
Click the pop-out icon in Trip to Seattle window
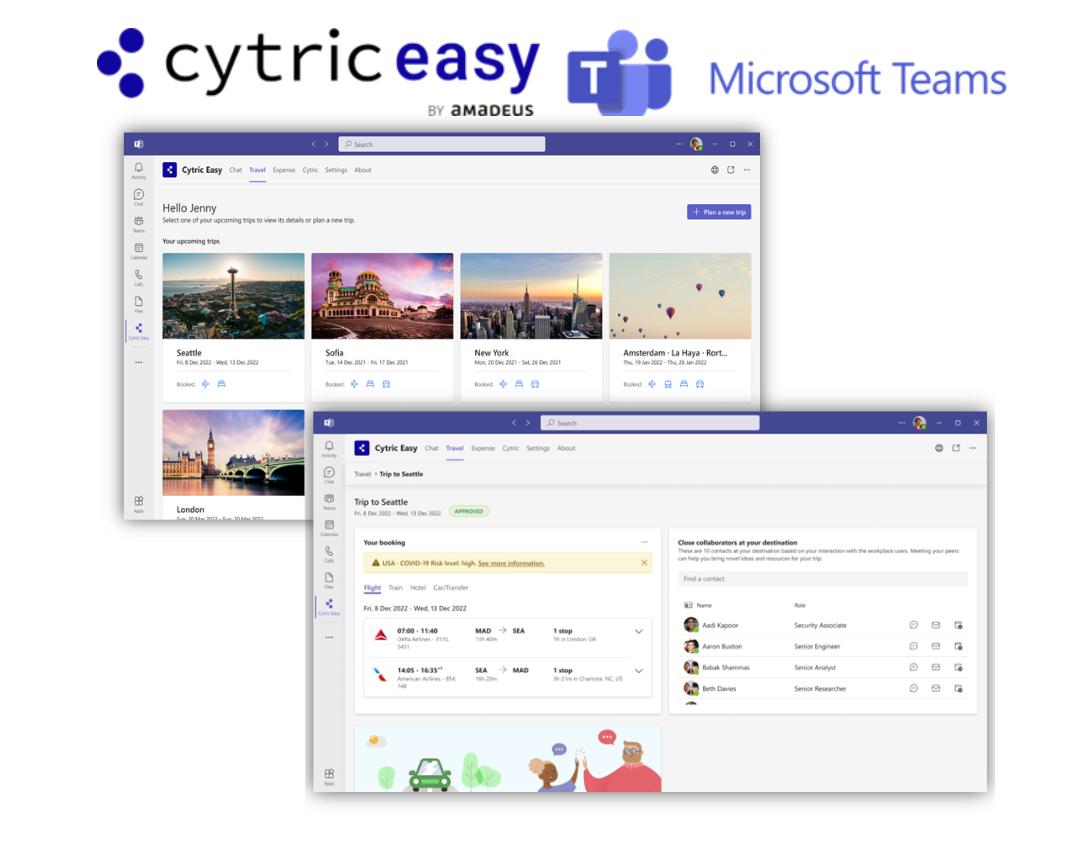(x=956, y=448)
